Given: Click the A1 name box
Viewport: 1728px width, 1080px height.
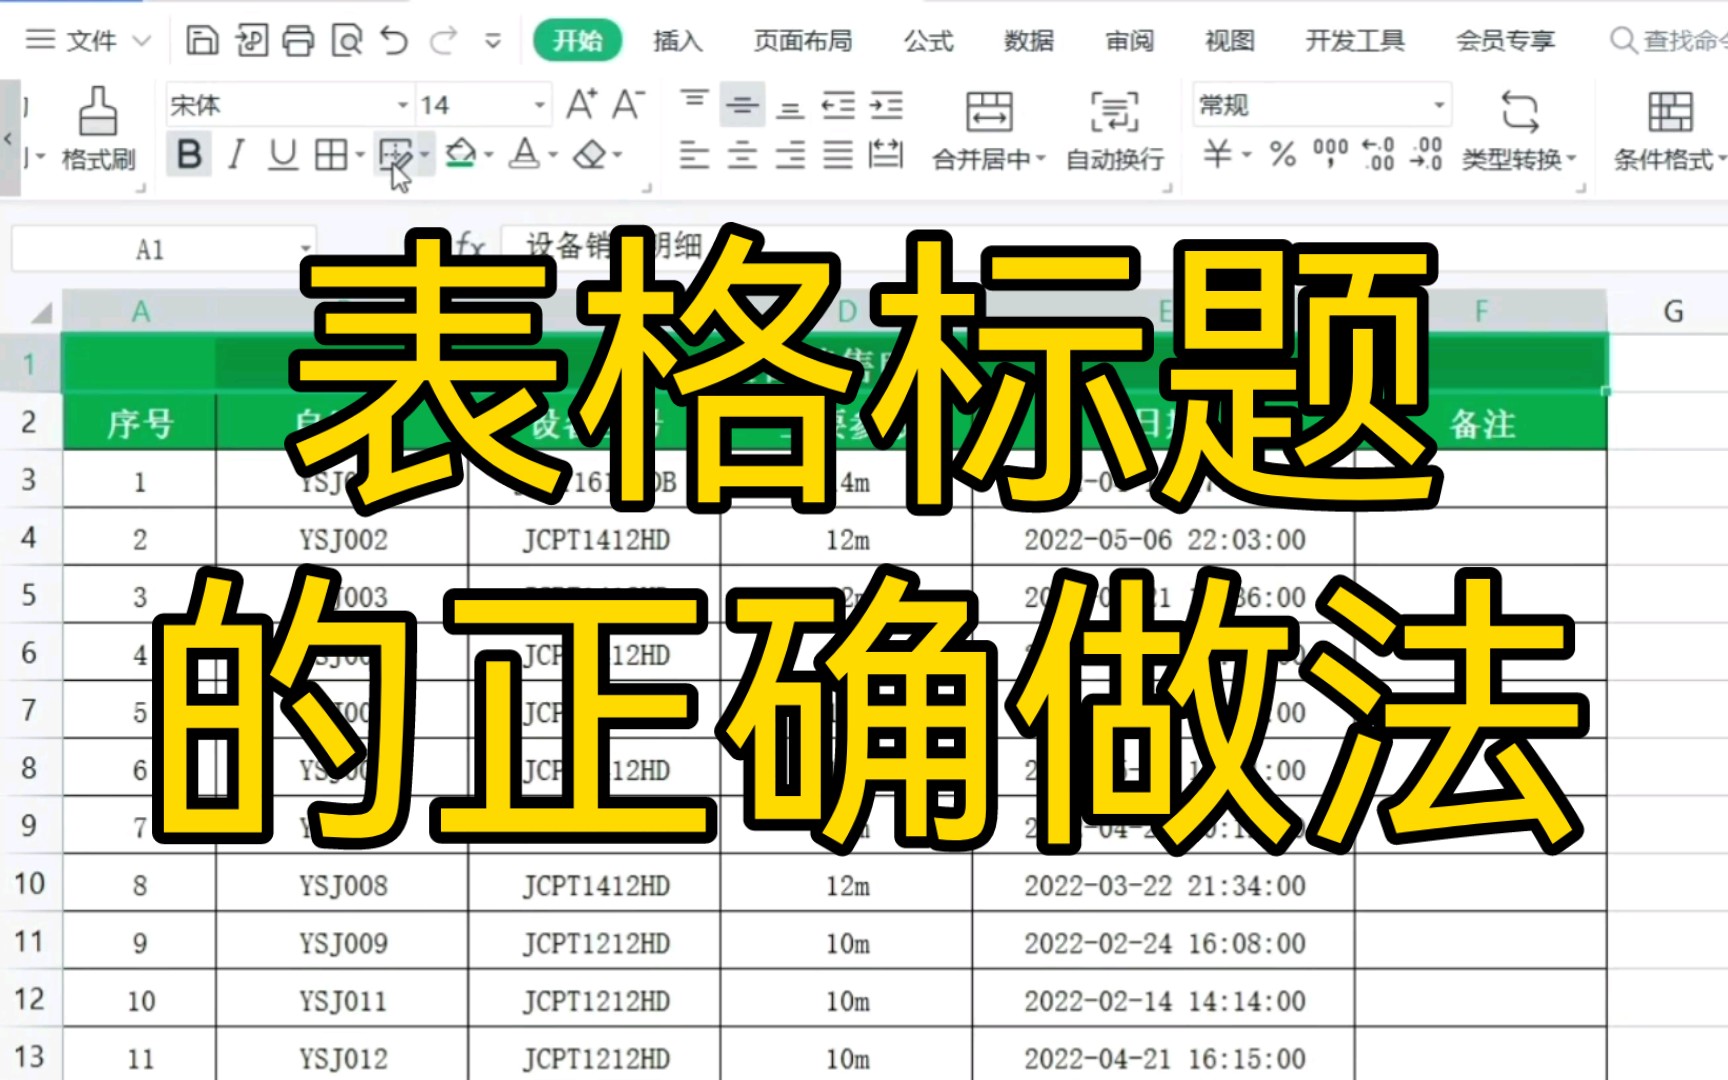Looking at the screenshot, I should (150, 249).
